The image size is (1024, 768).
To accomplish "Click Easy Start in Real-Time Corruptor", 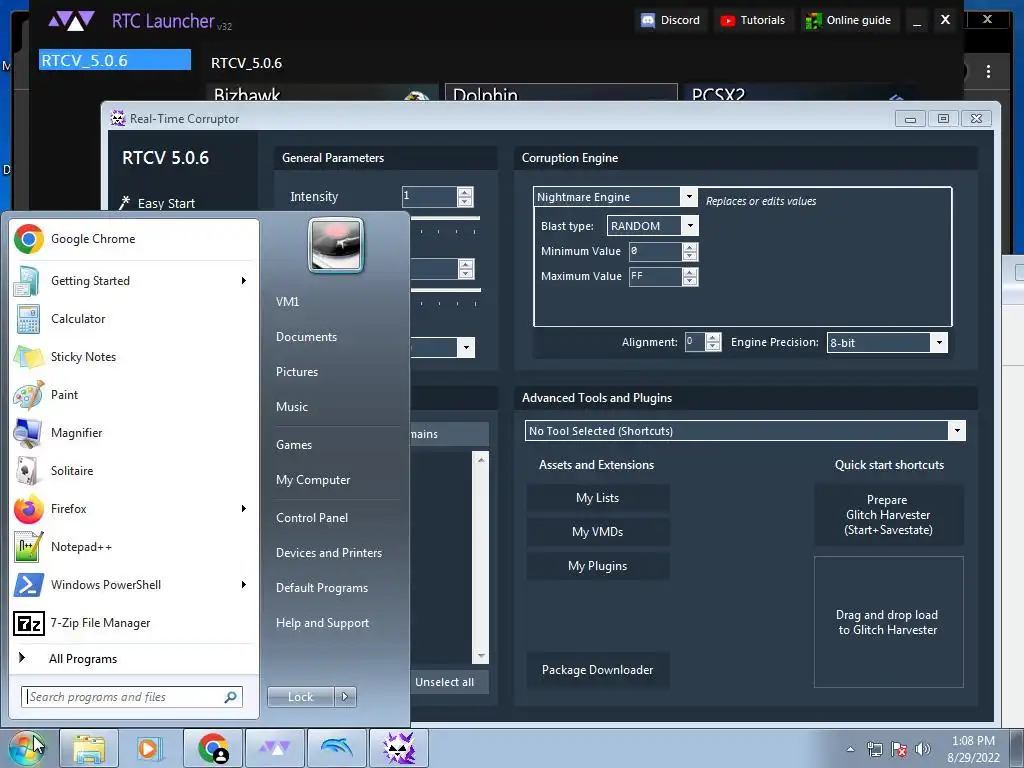I will [x=157, y=203].
